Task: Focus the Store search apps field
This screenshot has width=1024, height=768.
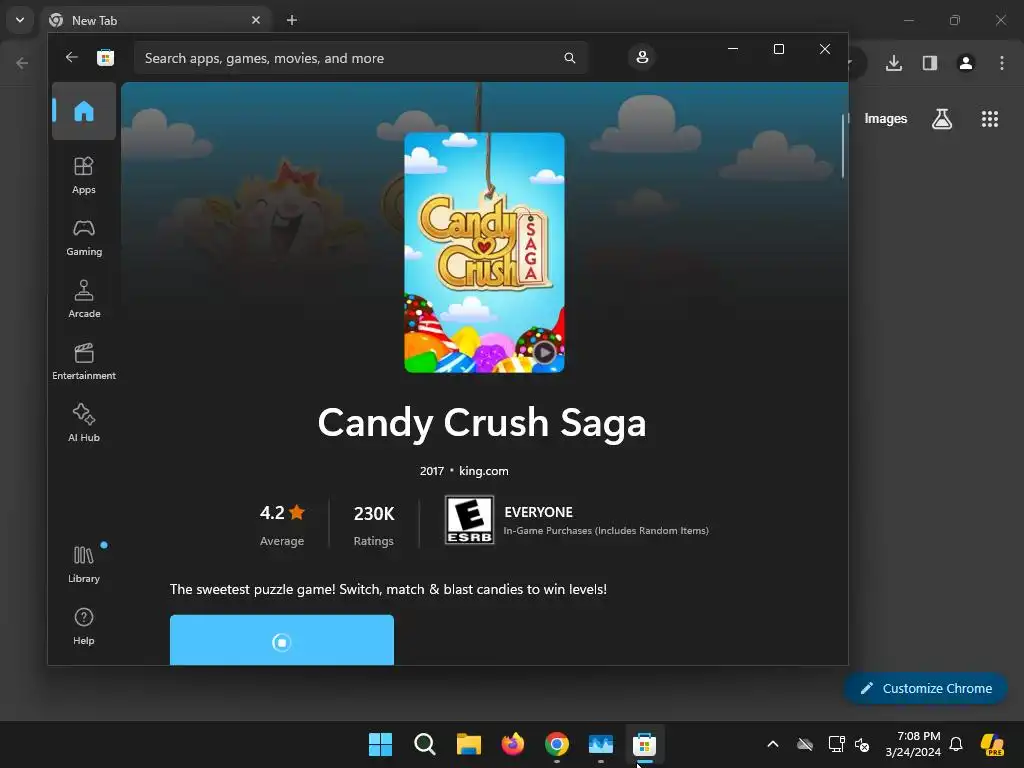Action: pos(360,58)
